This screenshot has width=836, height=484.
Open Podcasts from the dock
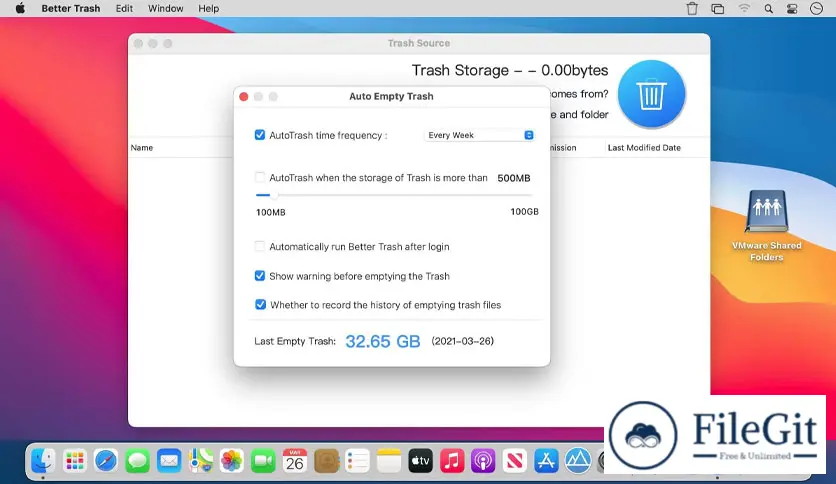[484, 461]
